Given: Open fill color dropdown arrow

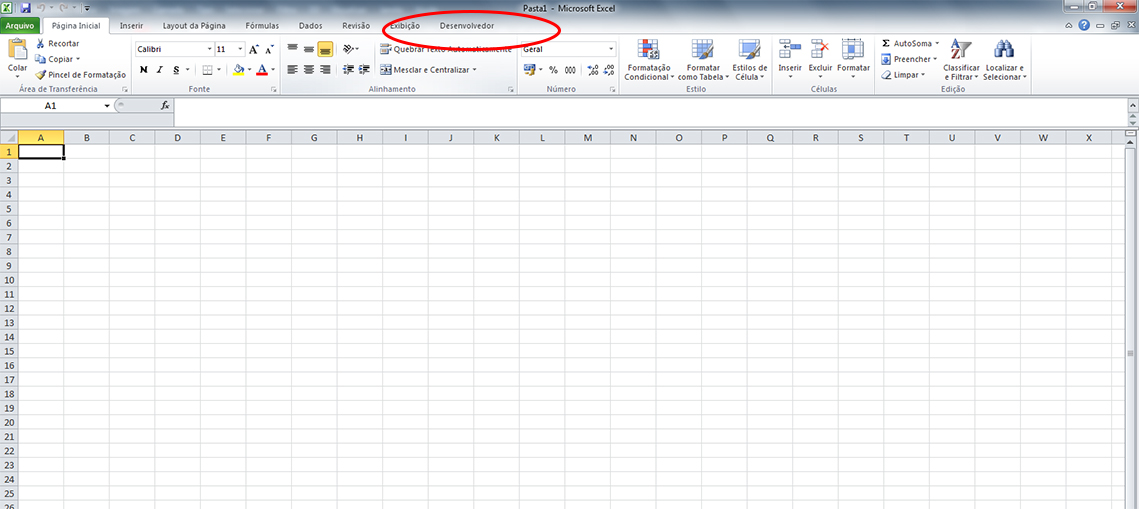Looking at the screenshot, I should (249, 70).
